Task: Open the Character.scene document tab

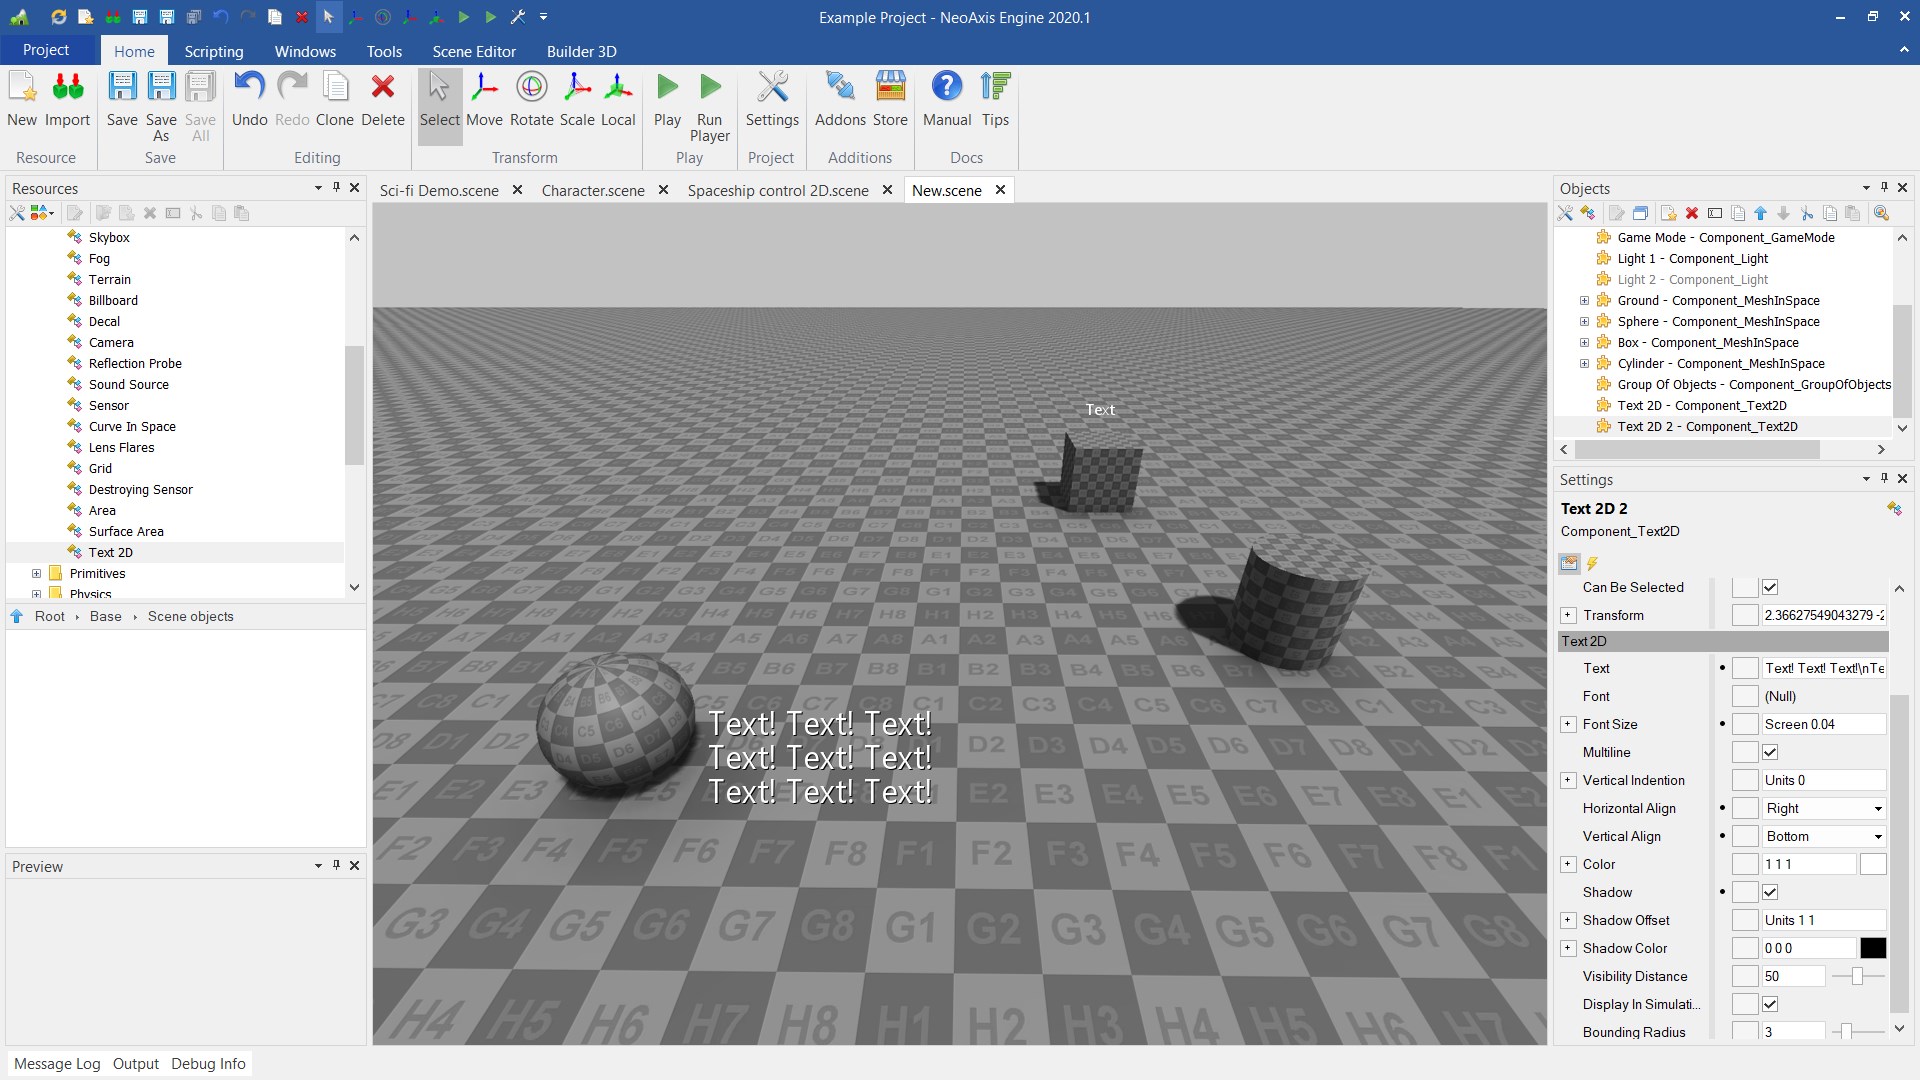Action: point(593,190)
